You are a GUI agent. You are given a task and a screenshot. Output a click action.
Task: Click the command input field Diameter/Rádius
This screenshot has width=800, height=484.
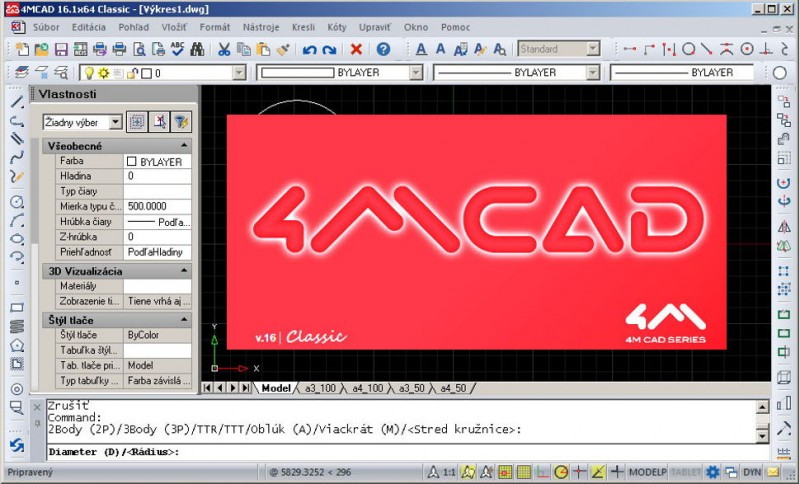pos(407,452)
